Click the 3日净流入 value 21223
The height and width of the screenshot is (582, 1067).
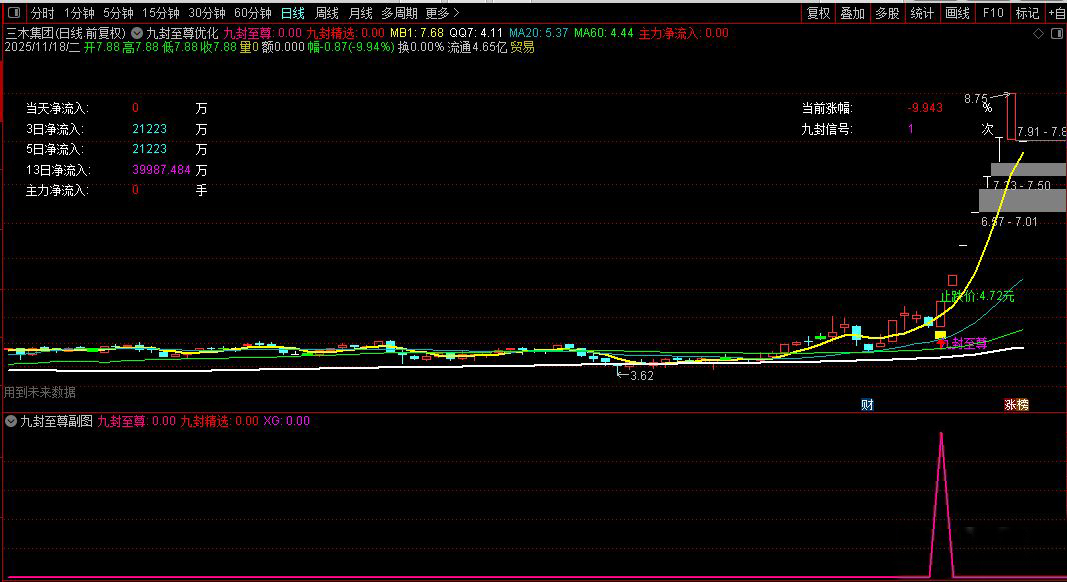click(x=150, y=129)
